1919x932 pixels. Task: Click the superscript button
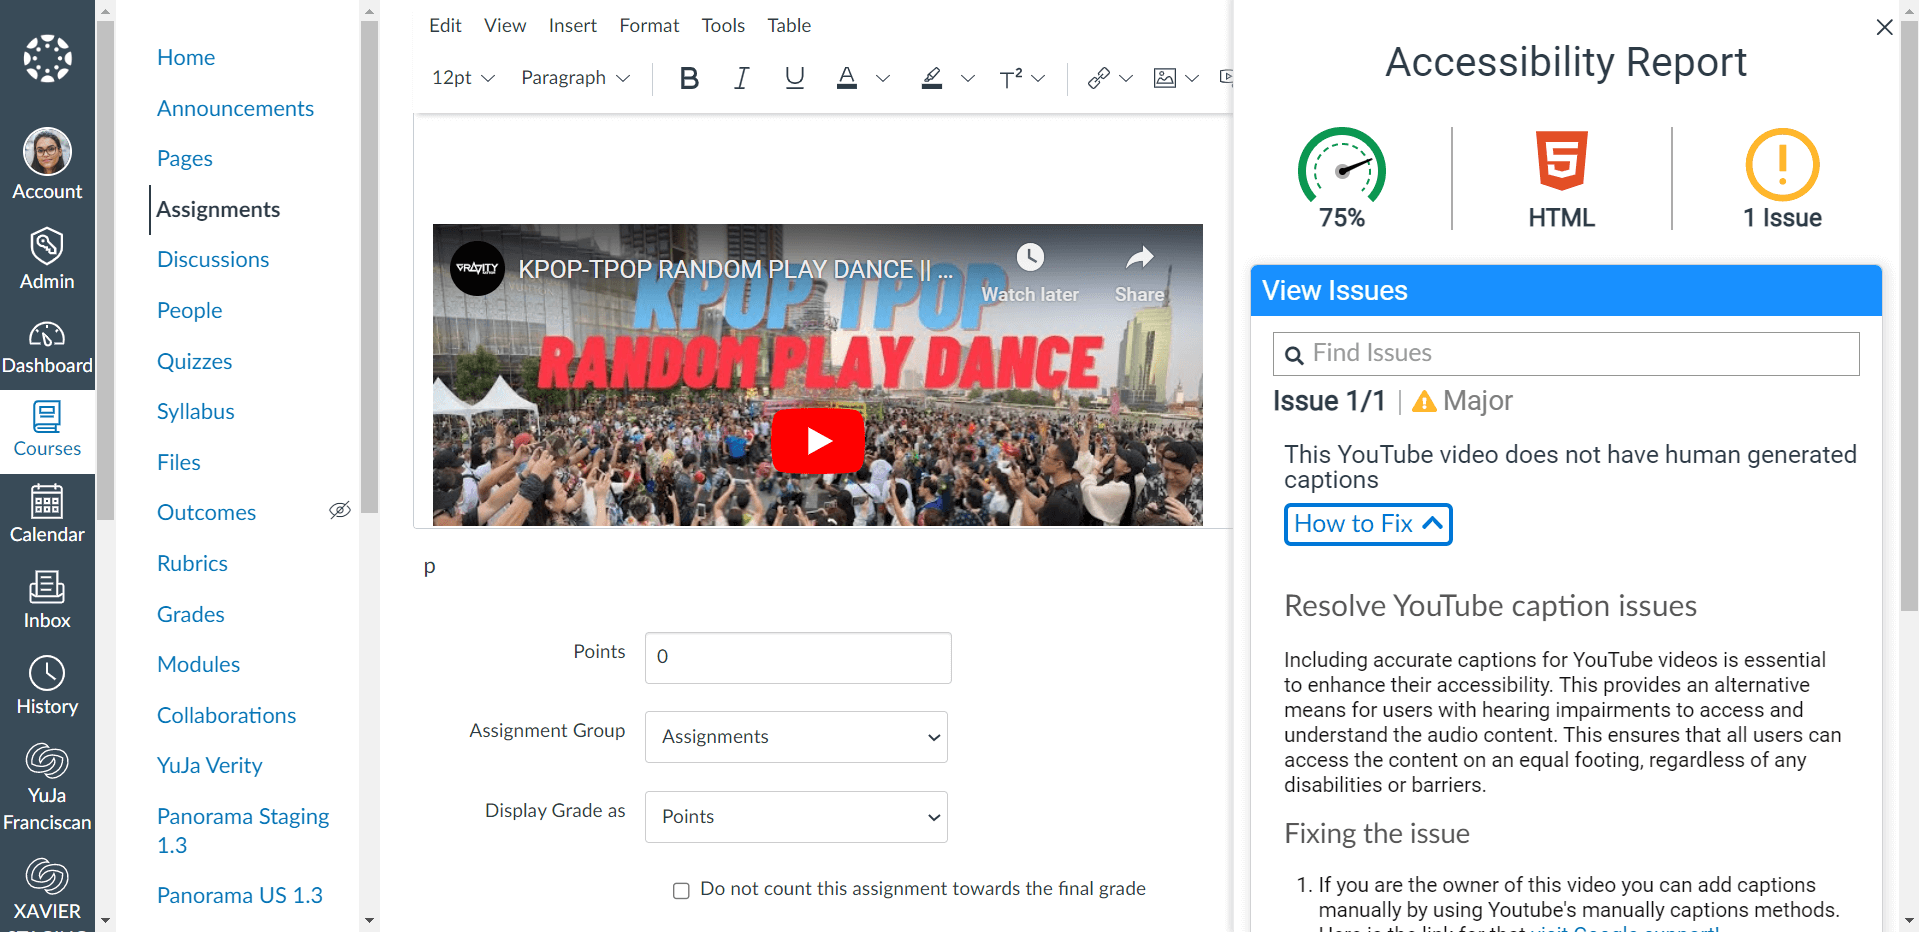1011,78
